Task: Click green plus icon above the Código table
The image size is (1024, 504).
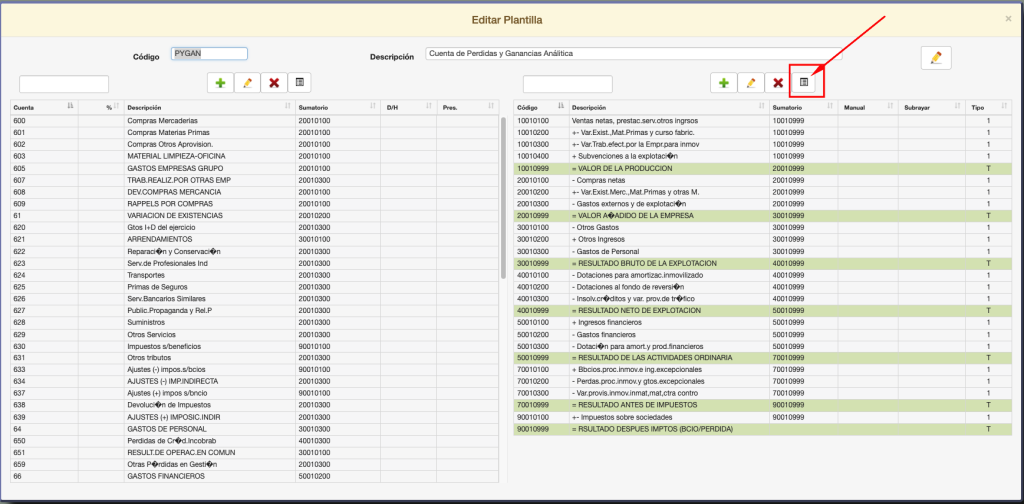Action: point(723,83)
